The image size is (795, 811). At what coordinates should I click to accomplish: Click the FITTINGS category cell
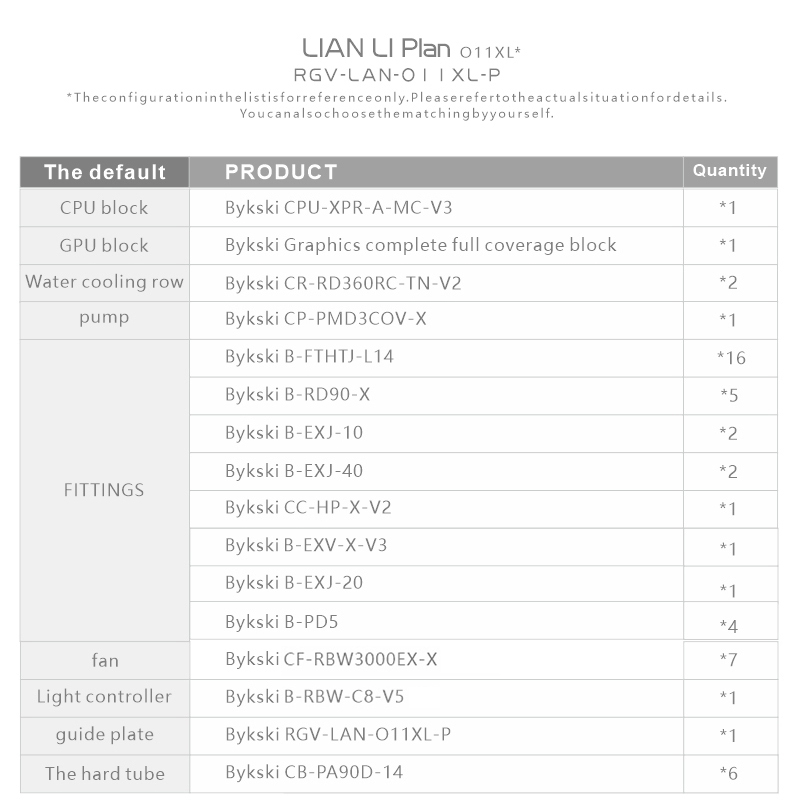(x=104, y=490)
